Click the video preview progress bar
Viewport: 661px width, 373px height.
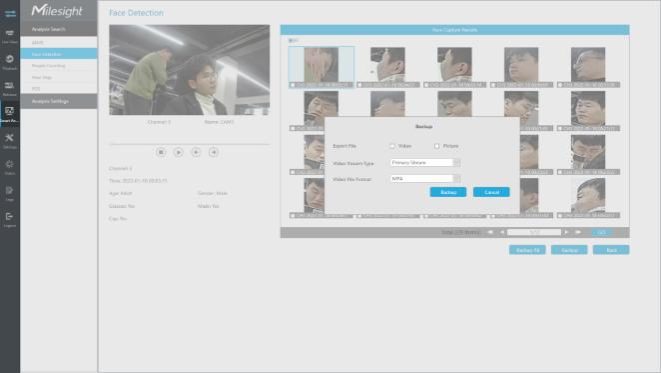(x=189, y=144)
